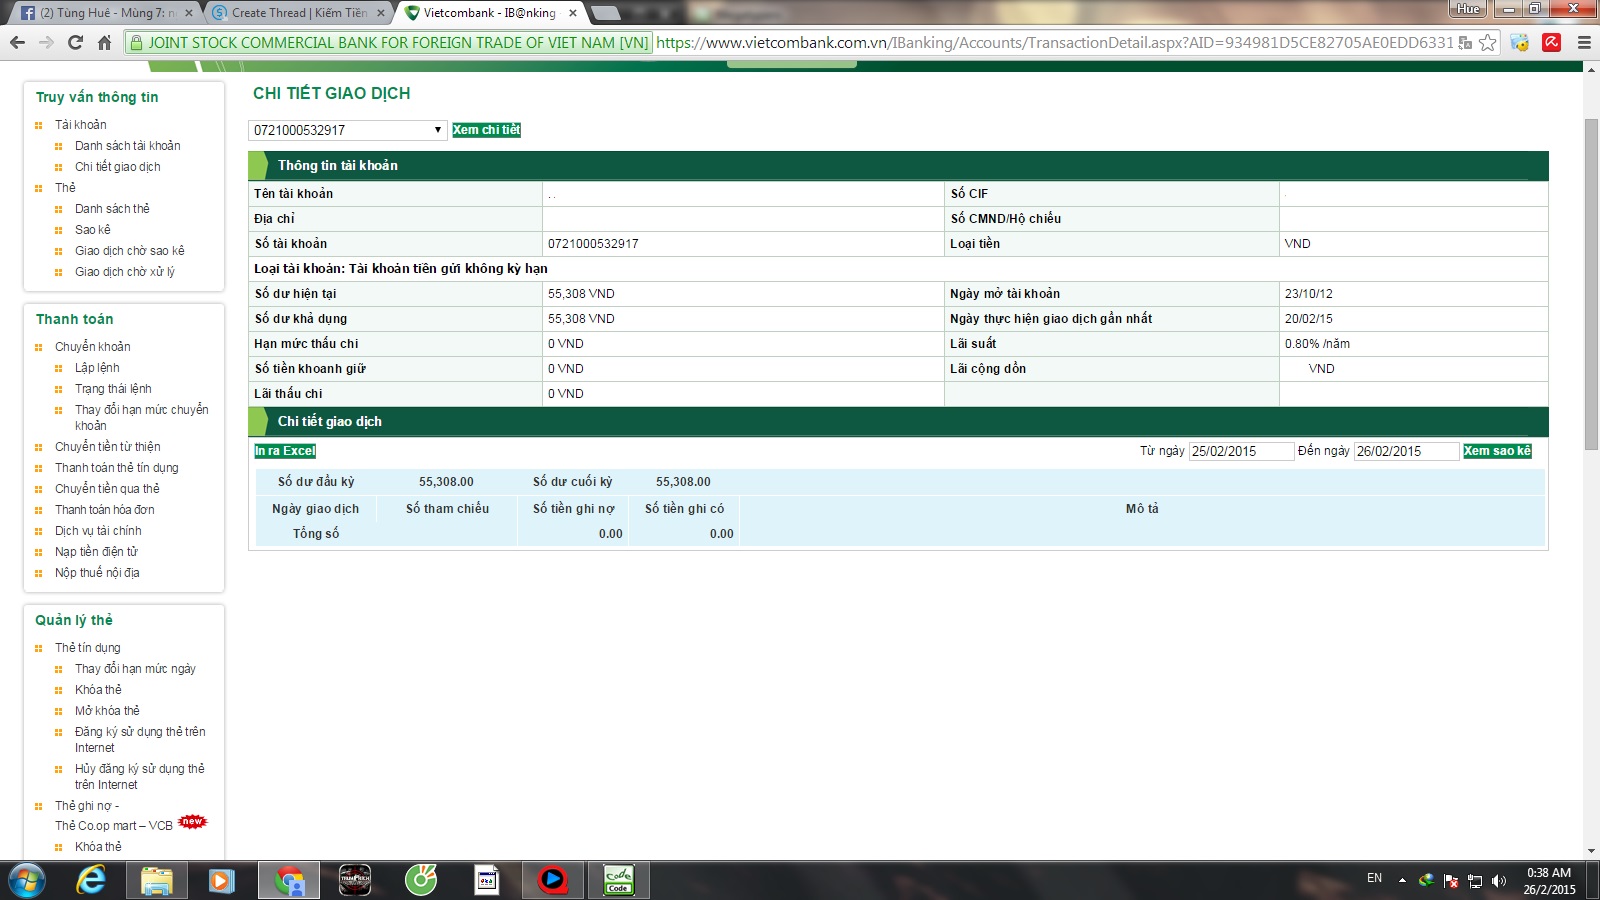This screenshot has width=1600, height=900.
Task: Click the Internet Download Manager tray icon
Action: 1426,880
